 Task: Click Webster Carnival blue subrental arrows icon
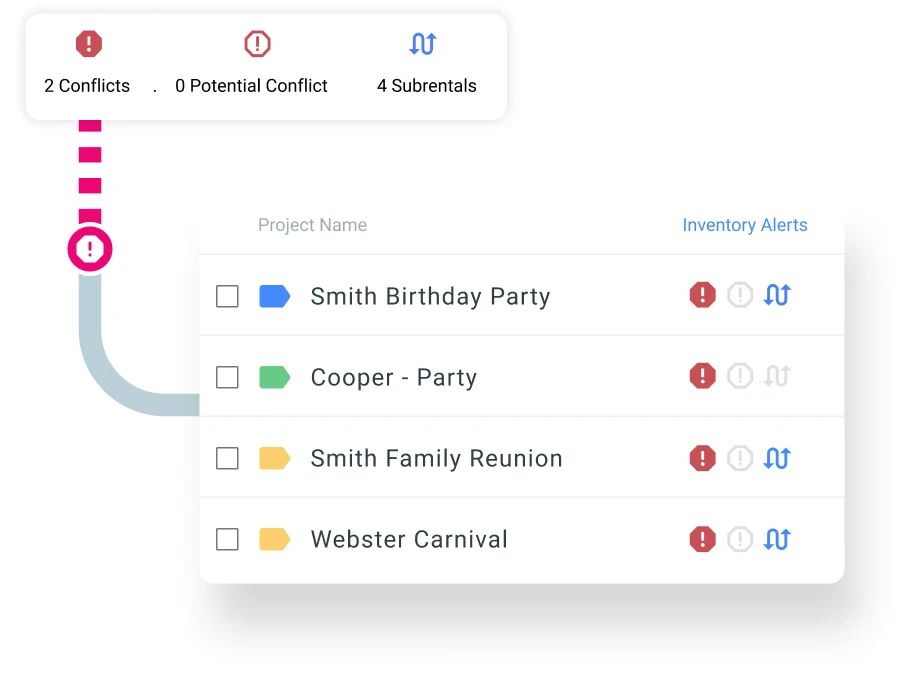click(777, 539)
